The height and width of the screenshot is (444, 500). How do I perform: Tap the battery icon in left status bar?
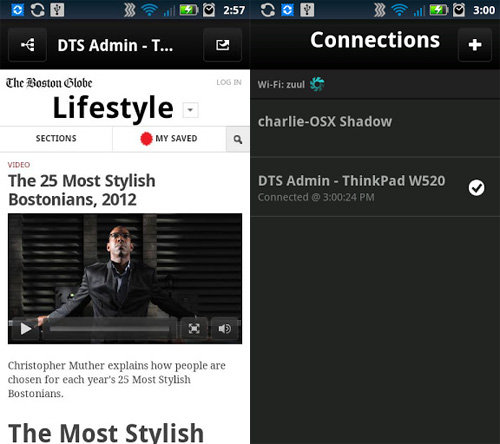[x=189, y=10]
